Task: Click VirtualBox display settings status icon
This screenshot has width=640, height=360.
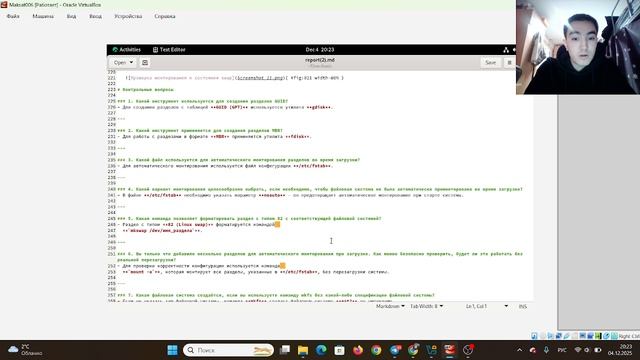Action: (582, 336)
